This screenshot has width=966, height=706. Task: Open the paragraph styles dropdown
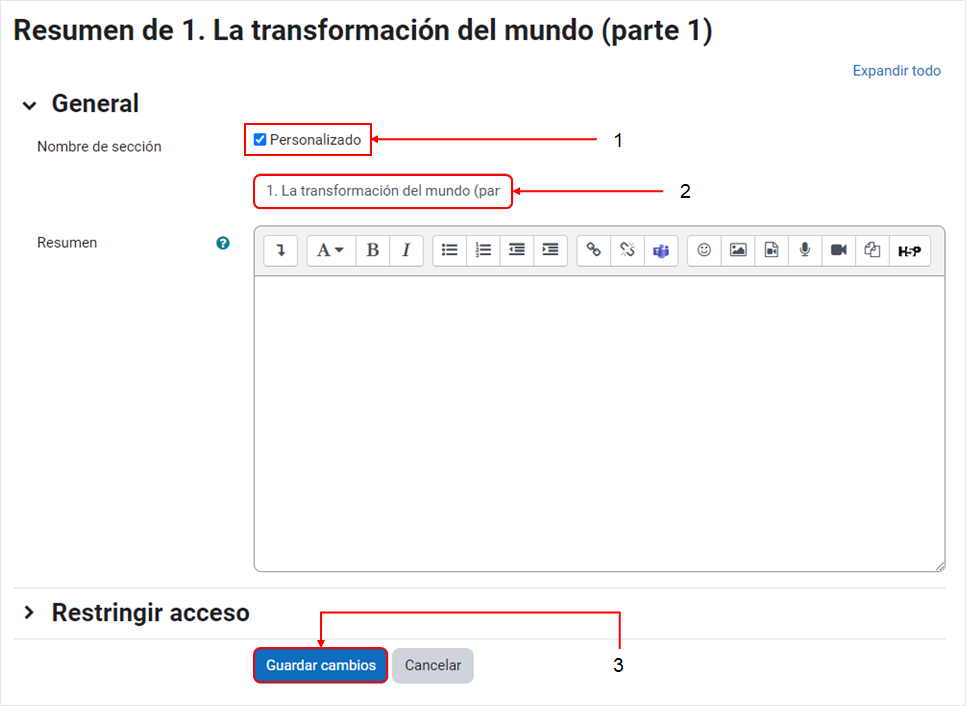pos(331,250)
